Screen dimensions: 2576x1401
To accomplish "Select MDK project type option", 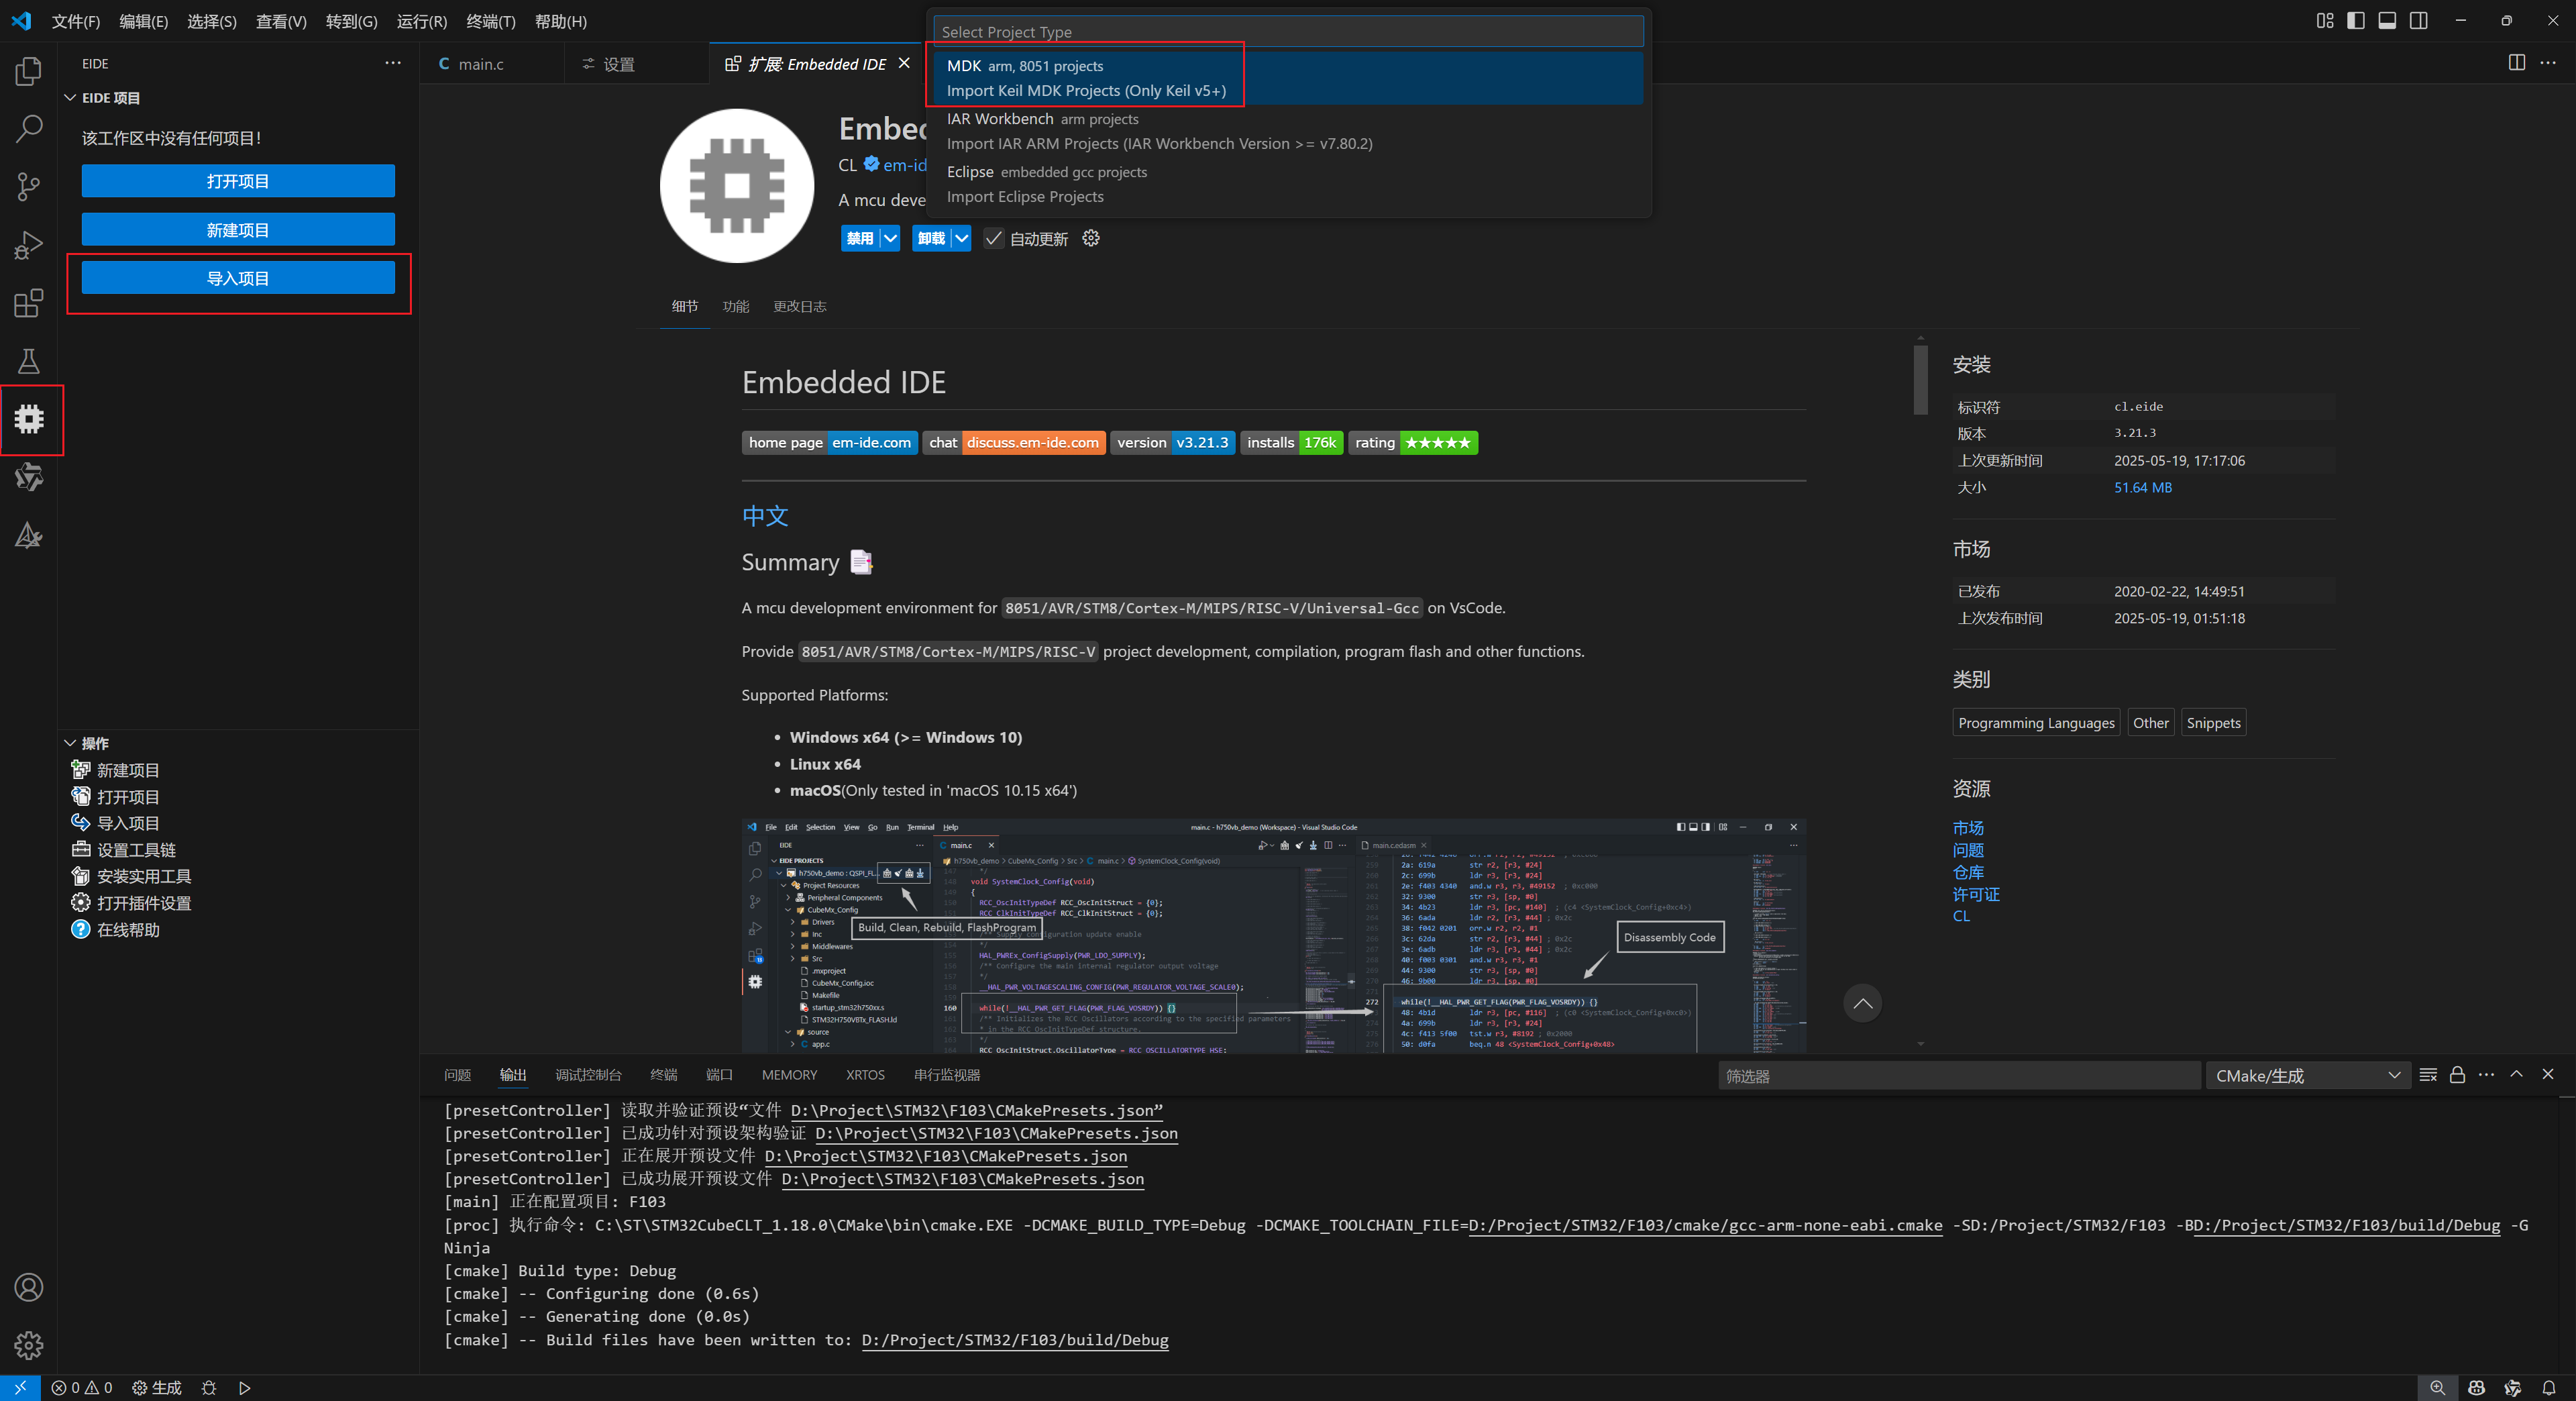I will point(1289,78).
